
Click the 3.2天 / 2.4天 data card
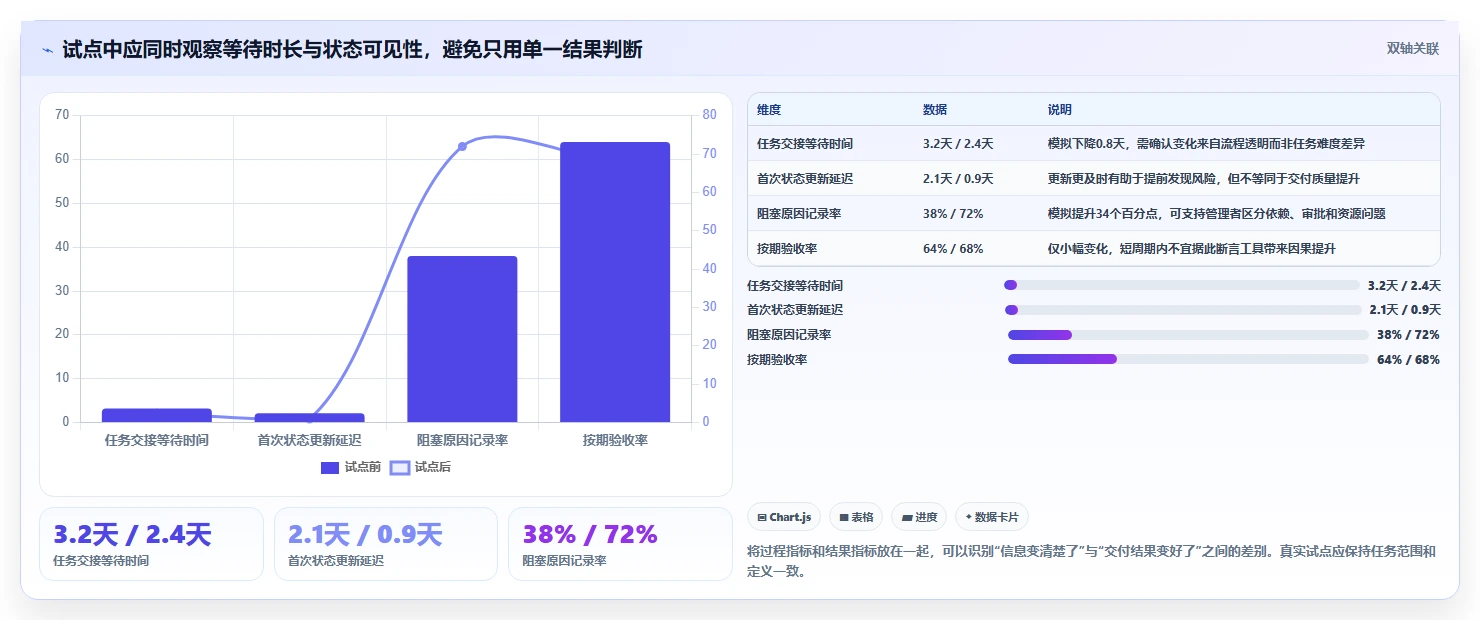(x=151, y=544)
